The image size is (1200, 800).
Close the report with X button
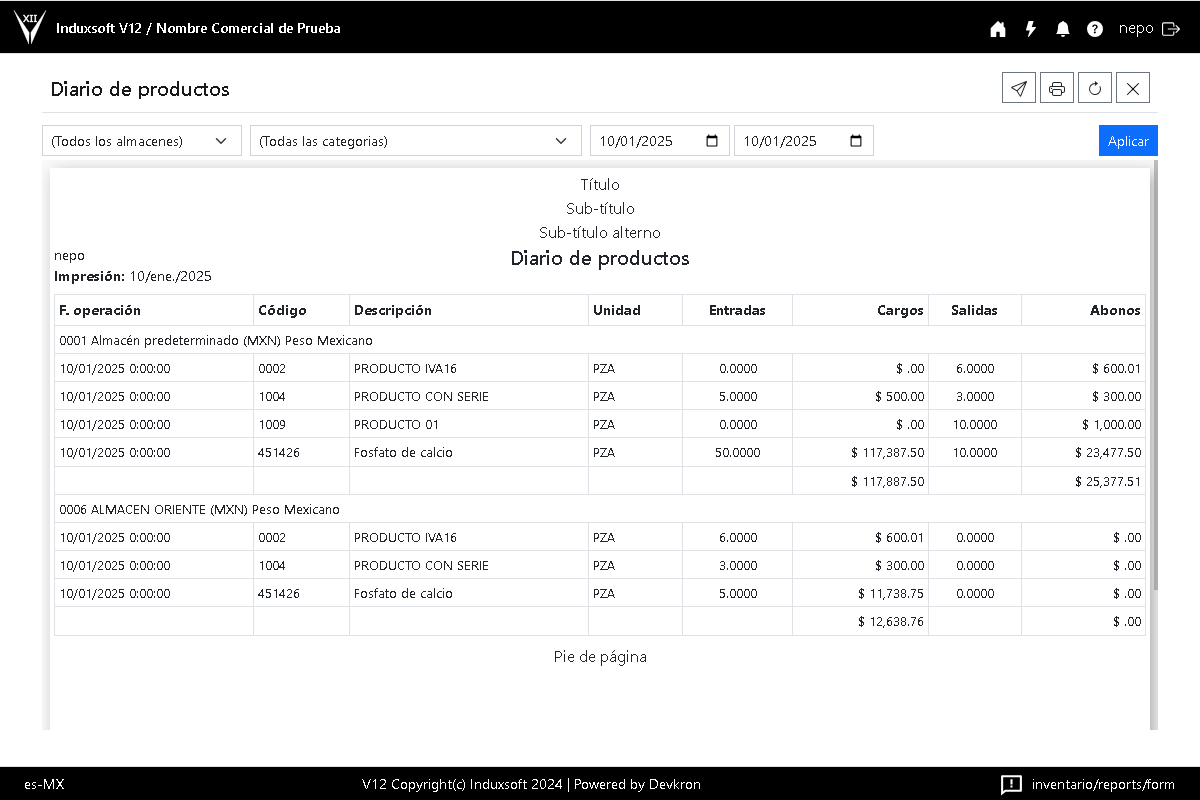pyautogui.click(x=1133, y=88)
